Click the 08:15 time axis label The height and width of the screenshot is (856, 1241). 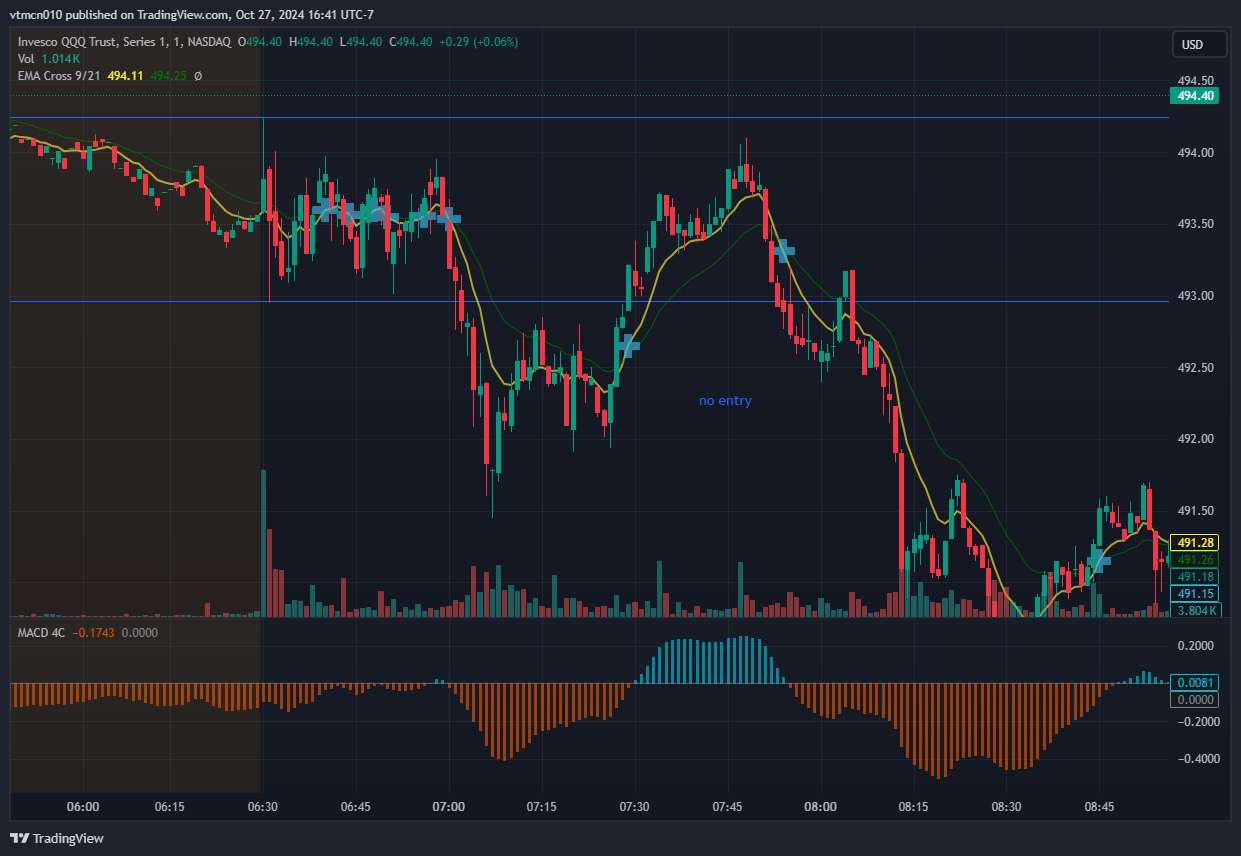point(913,806)
